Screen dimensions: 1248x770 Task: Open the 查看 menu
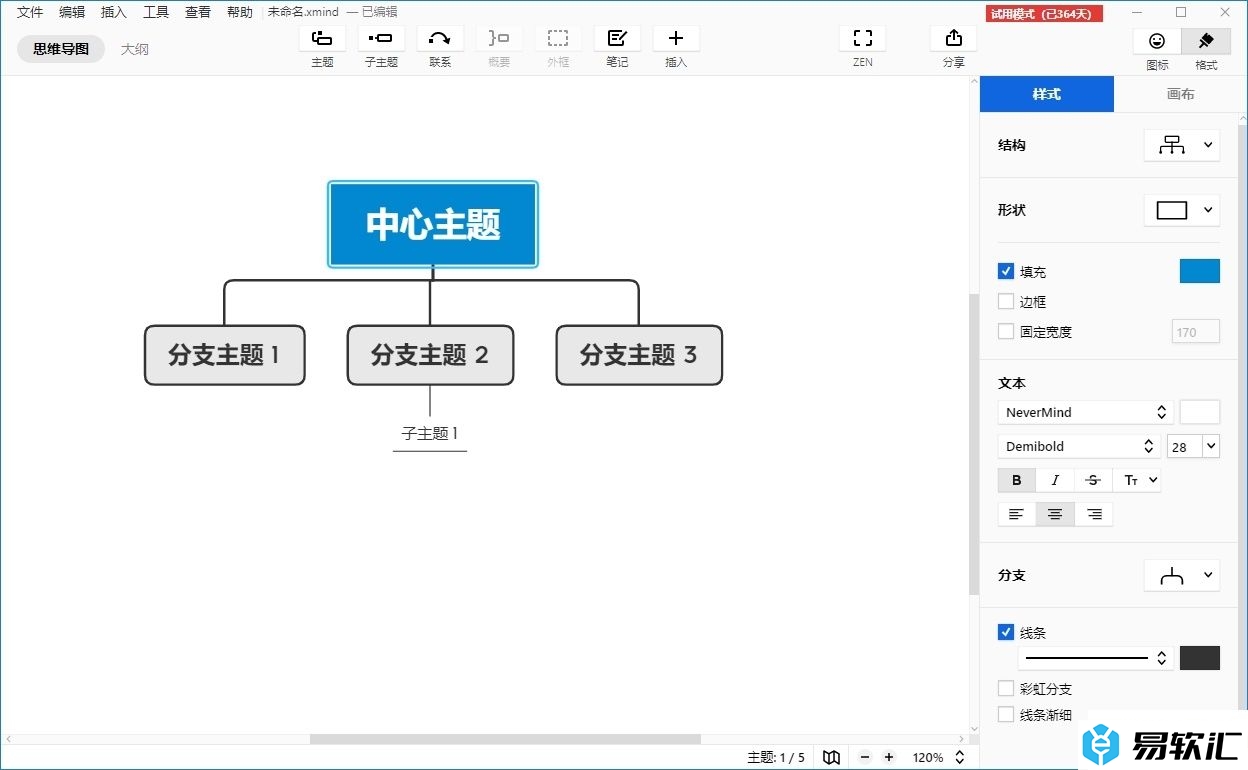(198, 12)
